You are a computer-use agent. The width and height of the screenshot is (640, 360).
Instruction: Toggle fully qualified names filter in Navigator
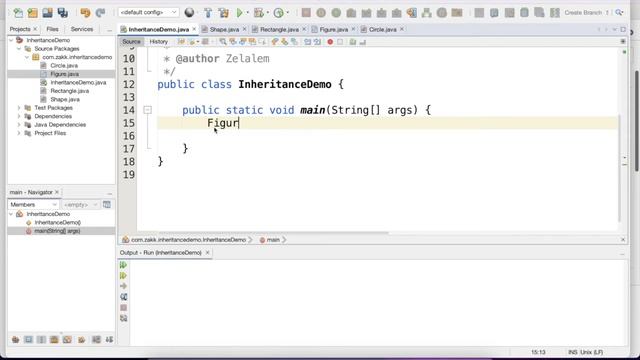tap(82, 340)
